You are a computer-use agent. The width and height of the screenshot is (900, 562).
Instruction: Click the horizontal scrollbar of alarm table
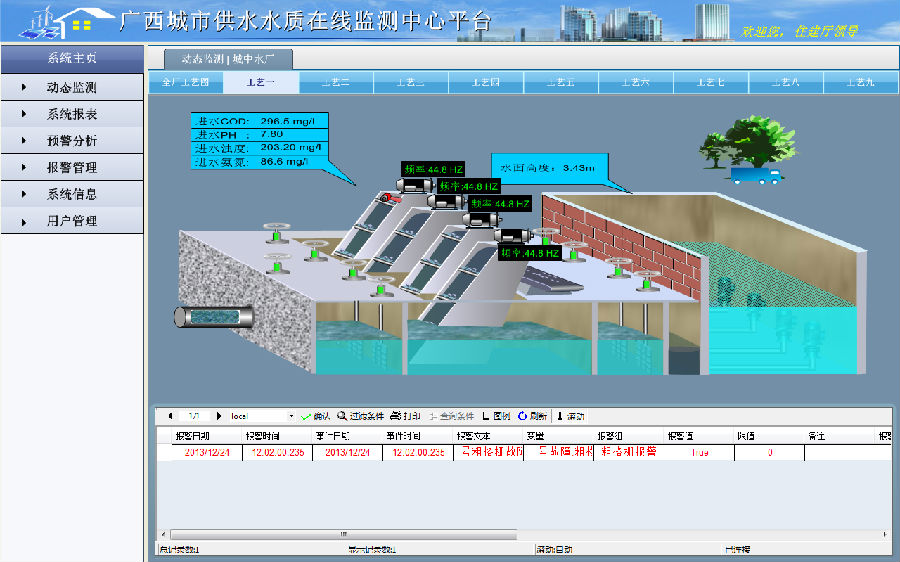click(344, 535)
